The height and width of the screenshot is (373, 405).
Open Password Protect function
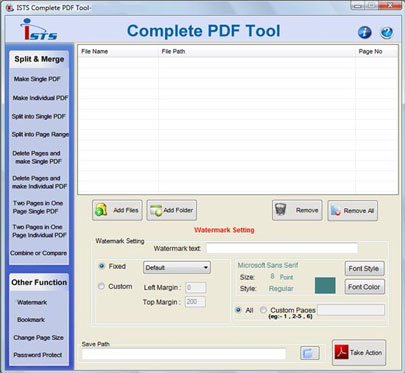38,355
